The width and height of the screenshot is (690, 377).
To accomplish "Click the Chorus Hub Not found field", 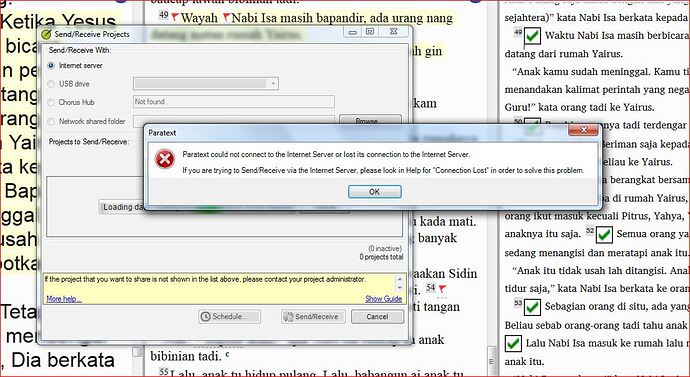I will pos(234,102).
